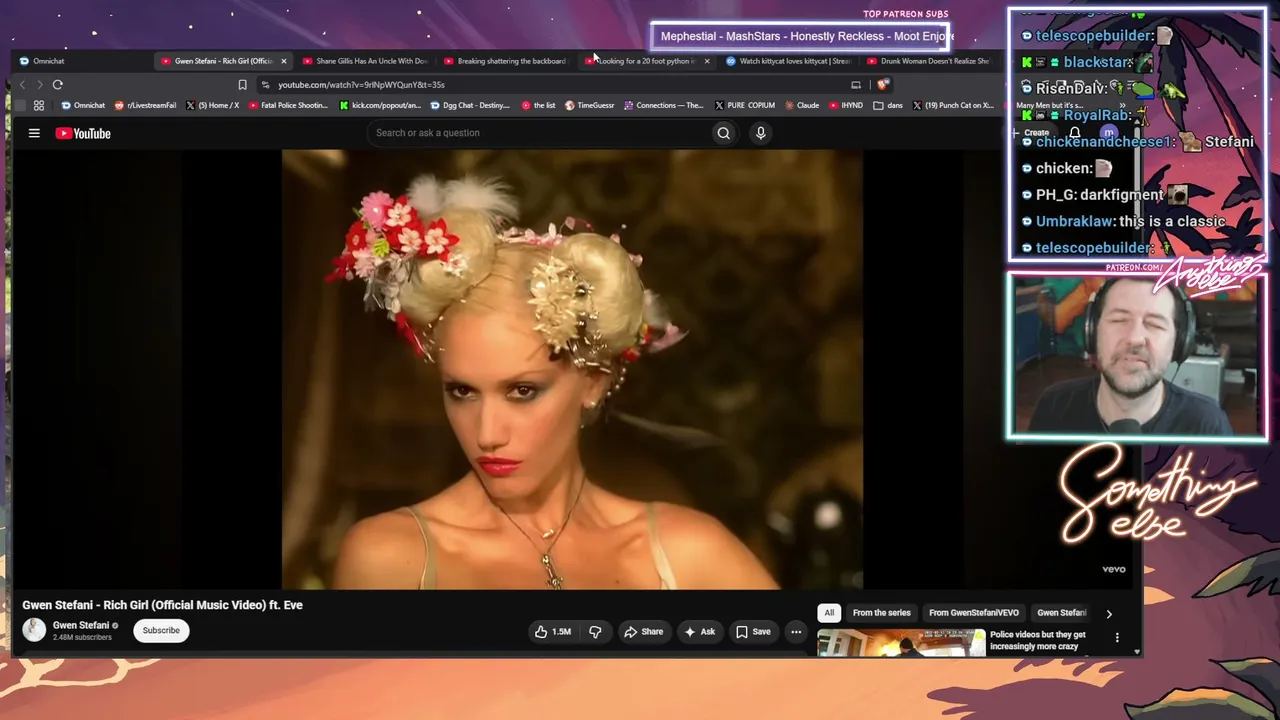Viewport: 1280px width, 720px height.
Task: Share the Rich Girl video
Action: point(643,632)
